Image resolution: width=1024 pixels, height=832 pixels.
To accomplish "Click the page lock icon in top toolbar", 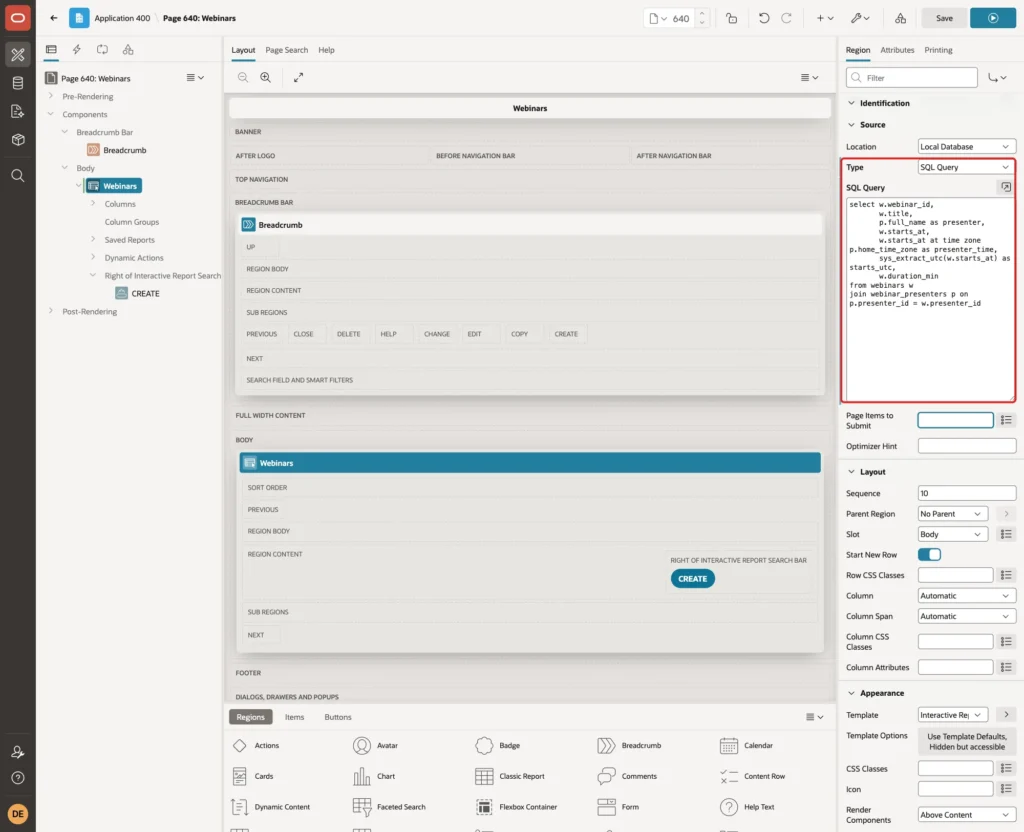I will (731, 18).
